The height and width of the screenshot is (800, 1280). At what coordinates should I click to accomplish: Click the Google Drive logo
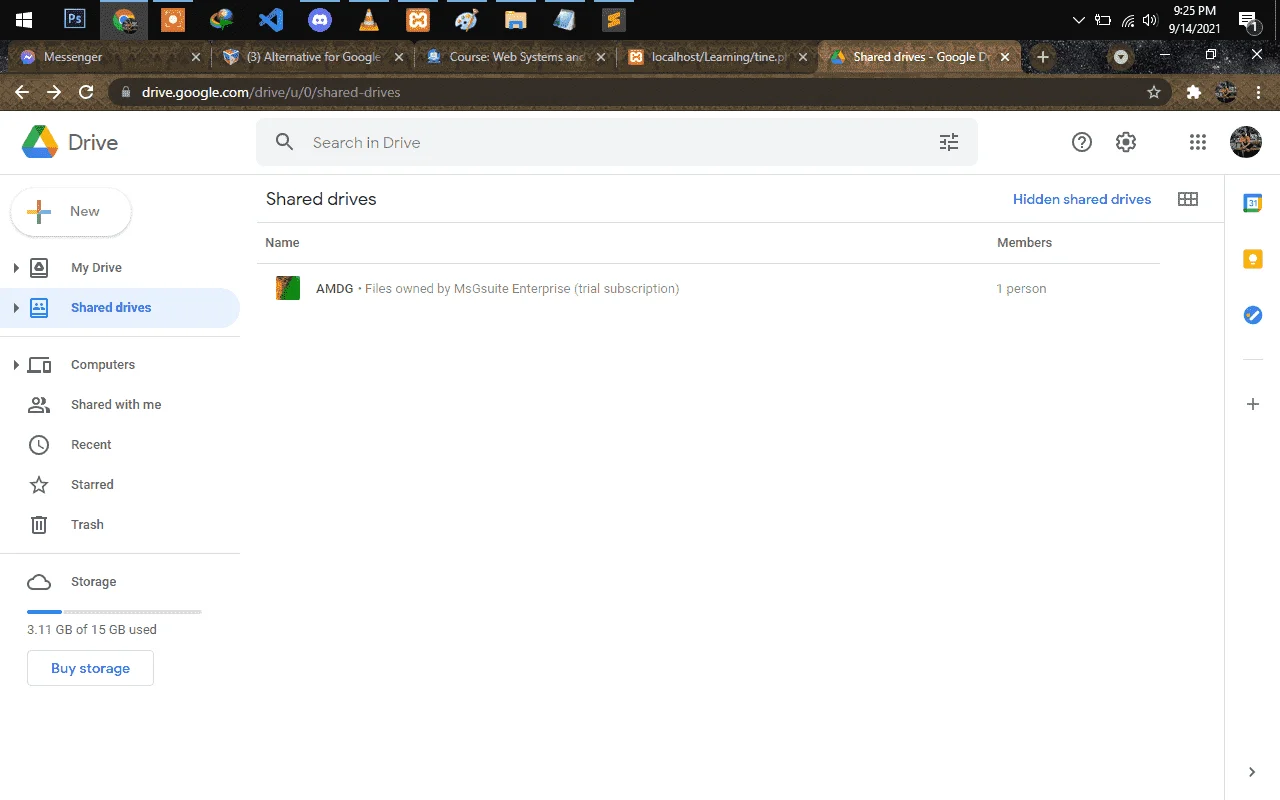pos(40,142)
